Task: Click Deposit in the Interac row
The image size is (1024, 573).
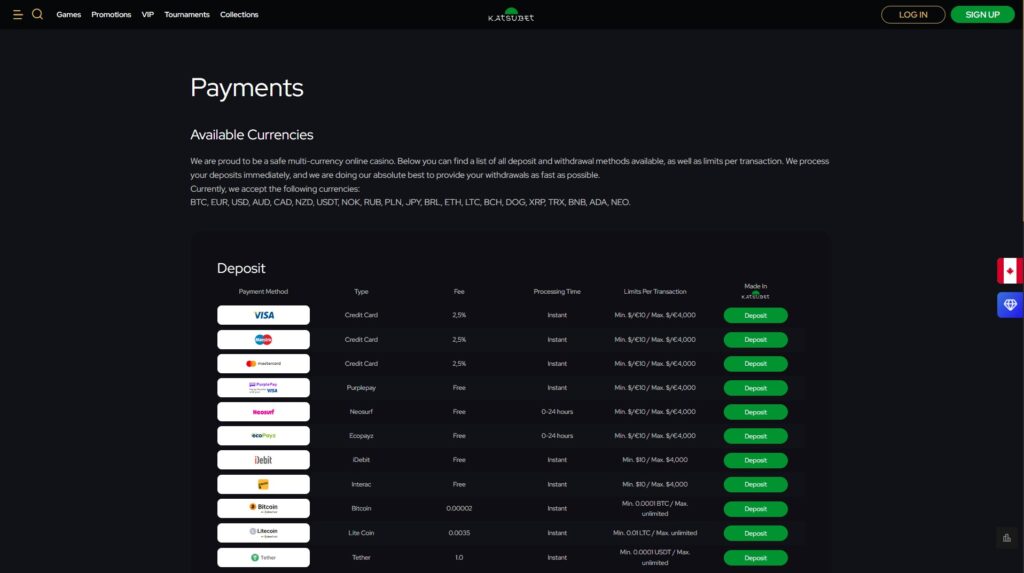Action: [756, 485]
